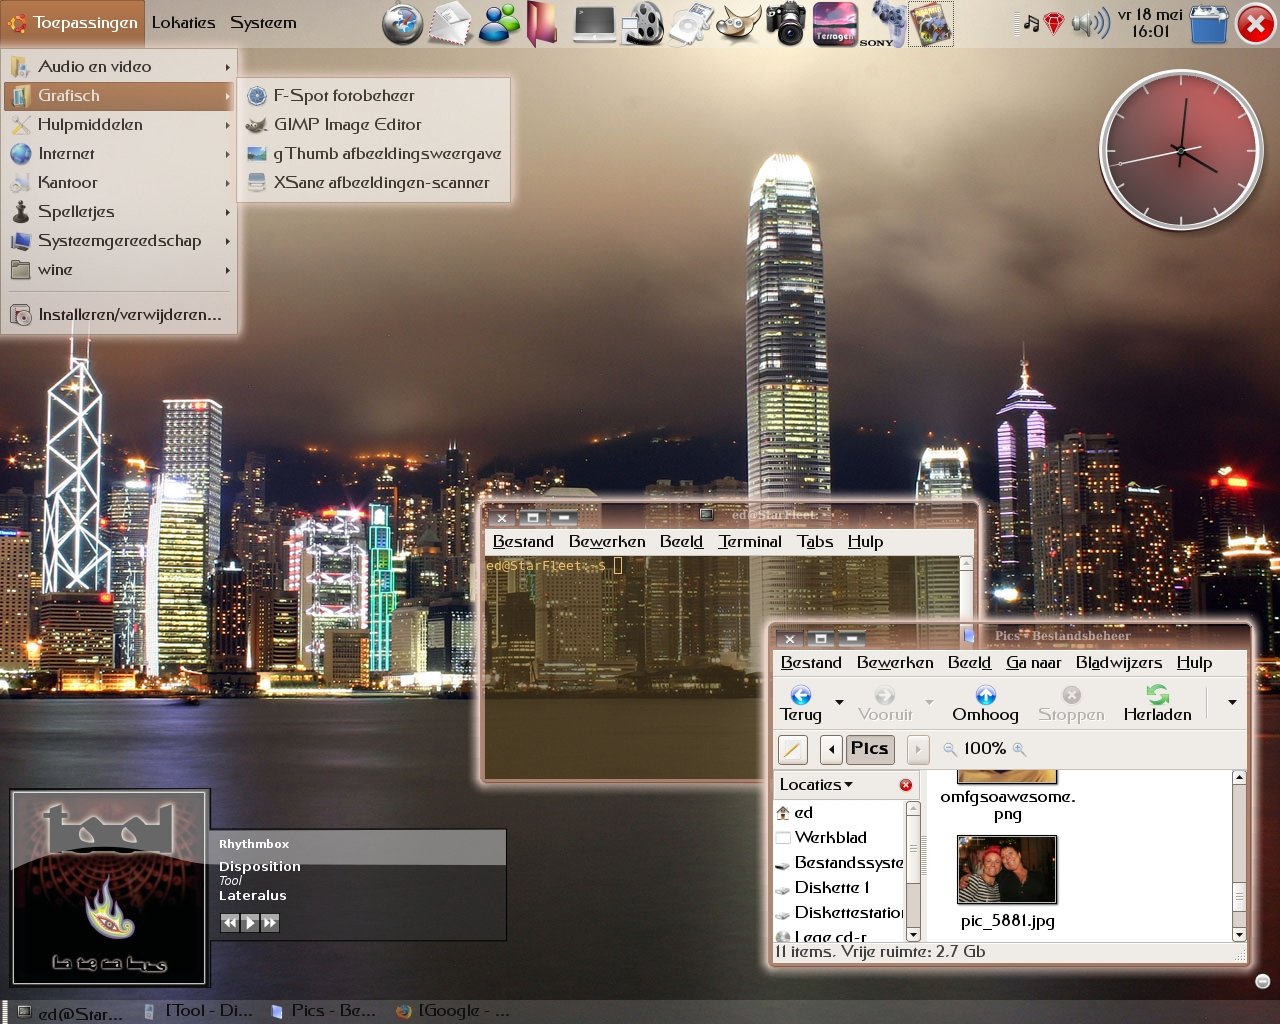This screenshot has height=1024, width=1280.
Task: Open the camera photo launcher in top panel
Action: pyautogui.click(x=786, y=24)
